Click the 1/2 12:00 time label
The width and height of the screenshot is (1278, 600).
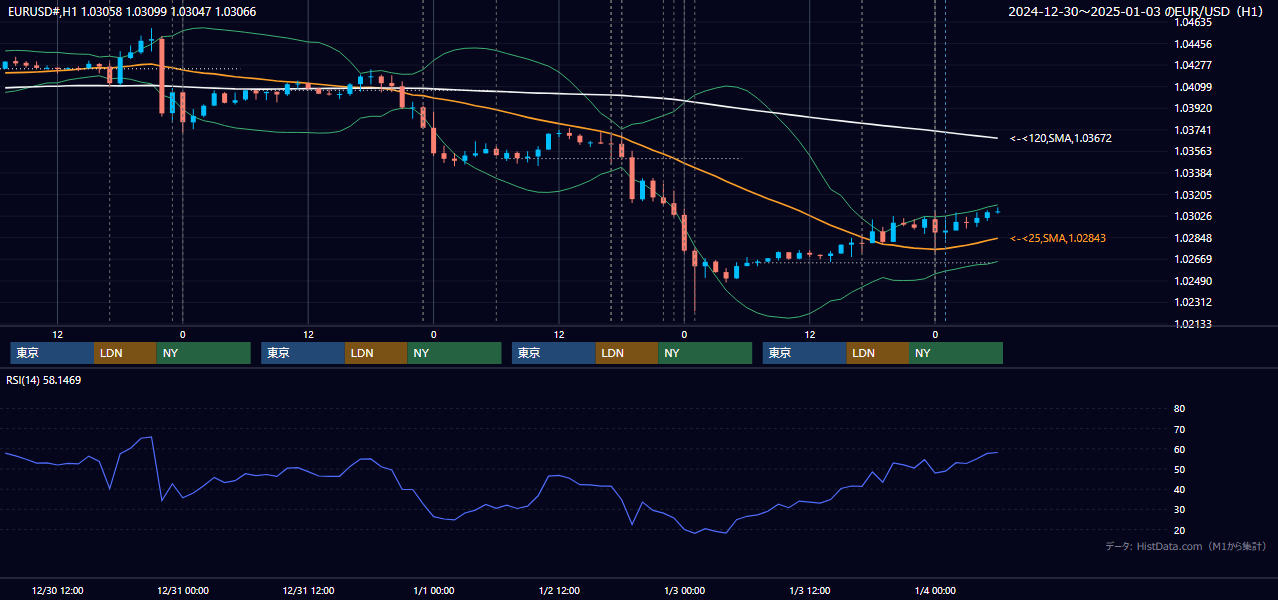point(559,590)
